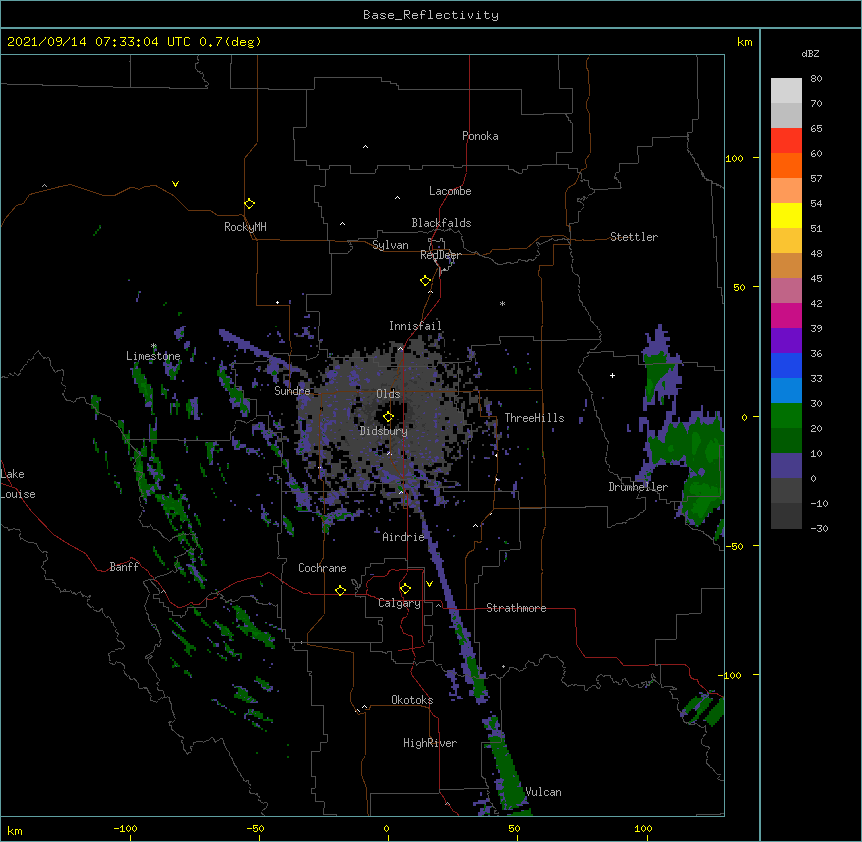The image size is (862, 842).
Task: Click the -100 tick on the bottom axis
Action: [125, 828]
